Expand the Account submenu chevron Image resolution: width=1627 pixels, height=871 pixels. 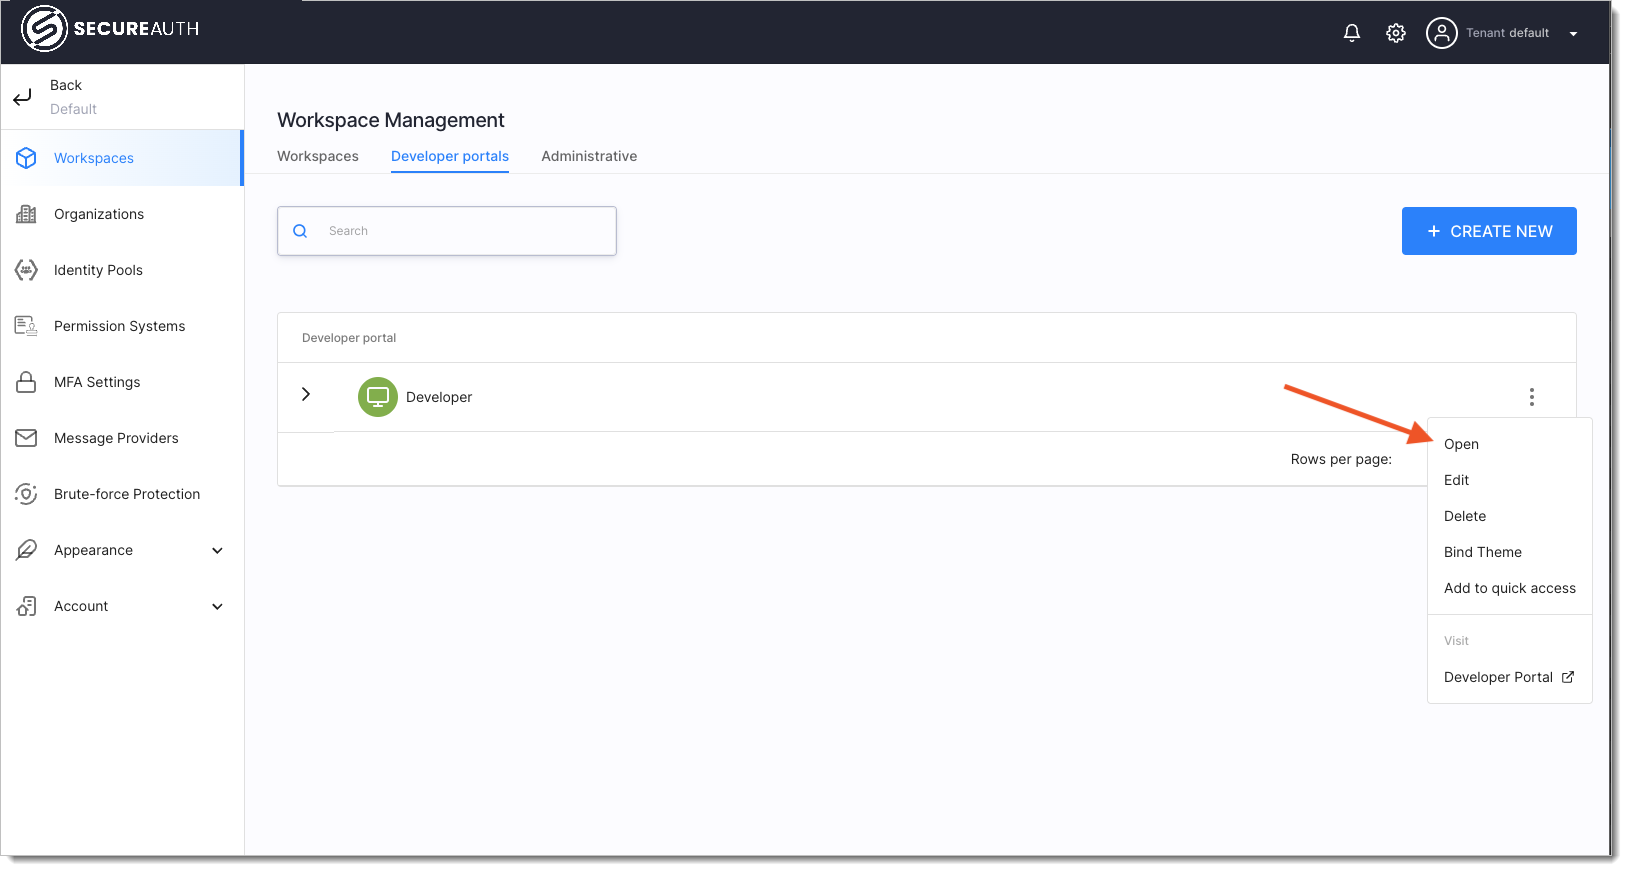217,606
